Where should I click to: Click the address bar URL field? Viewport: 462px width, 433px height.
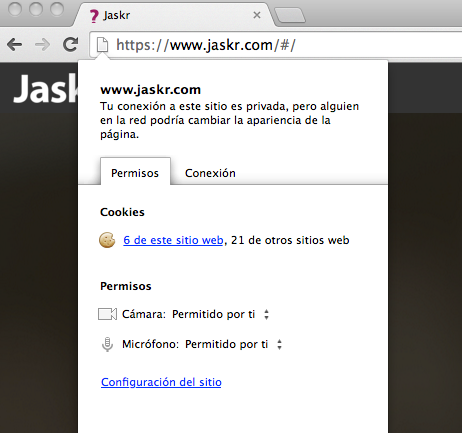pos(277,45)
